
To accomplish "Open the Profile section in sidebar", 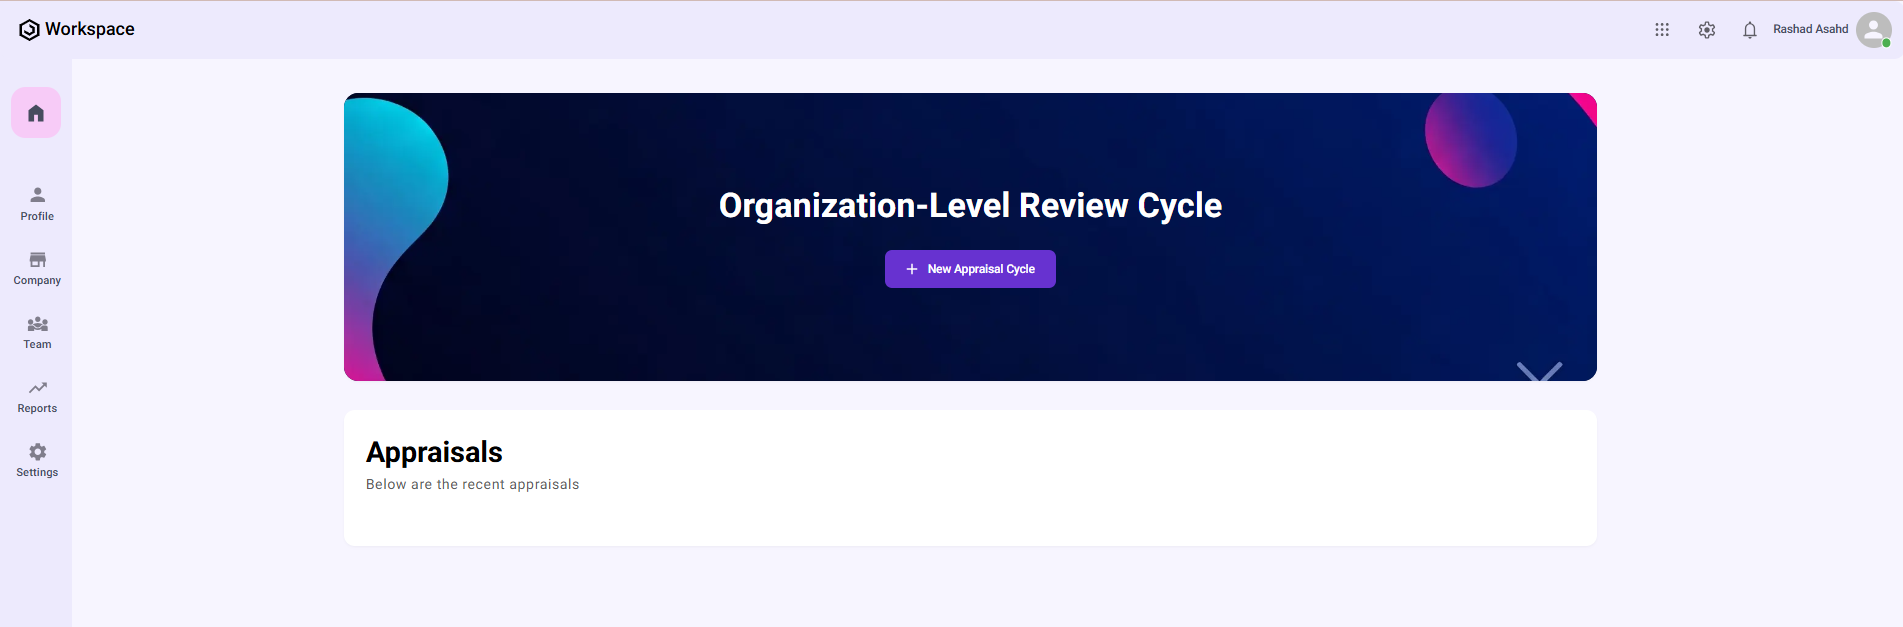I will [x=37, y=204].
